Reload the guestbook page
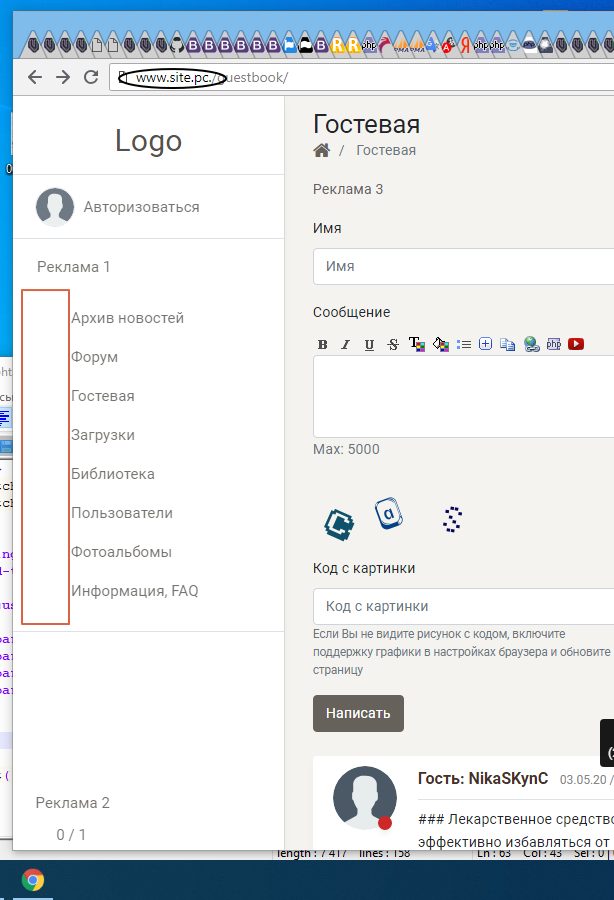Viewport: 614px width, 900px height. pos(91,77)
